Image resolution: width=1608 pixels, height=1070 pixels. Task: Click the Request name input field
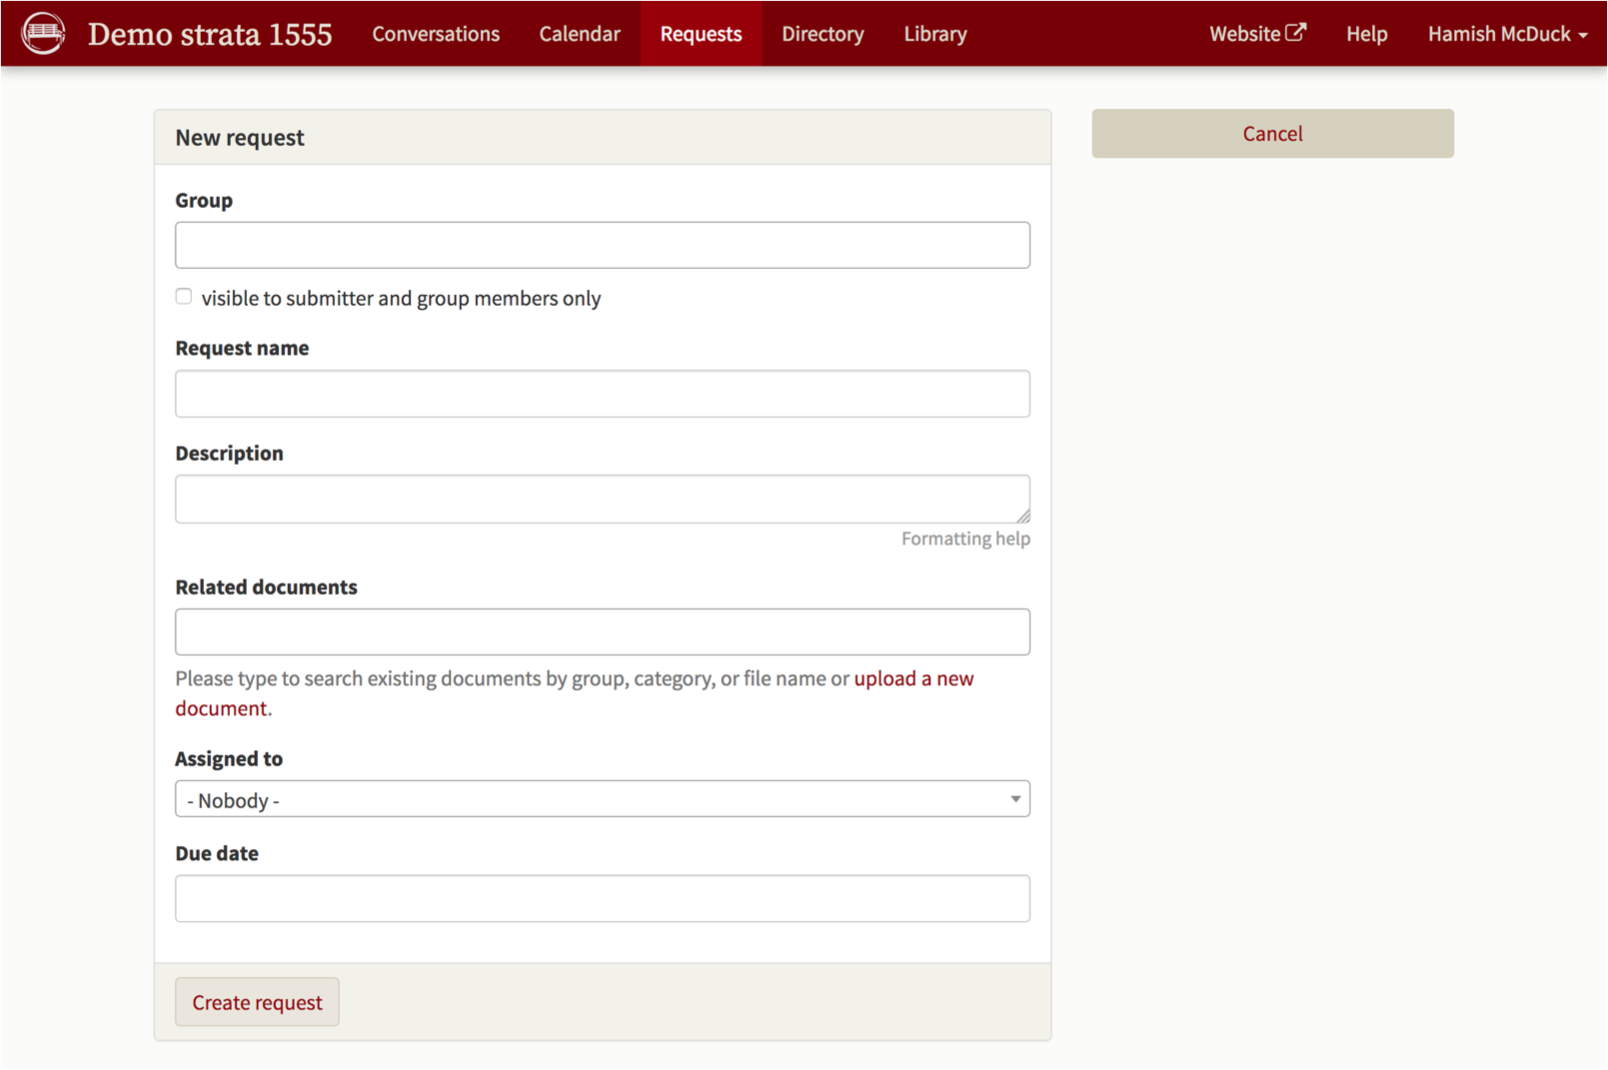(x=602, y=393)
